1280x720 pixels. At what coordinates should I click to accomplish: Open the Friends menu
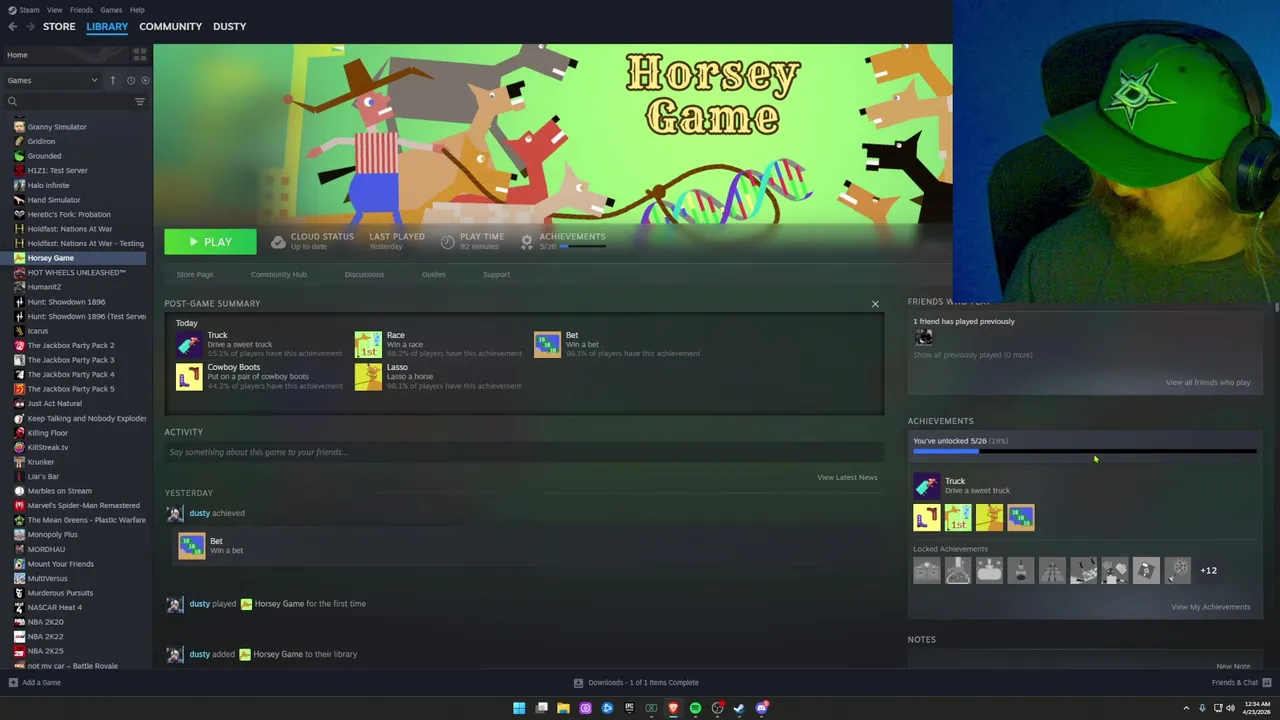81,10
